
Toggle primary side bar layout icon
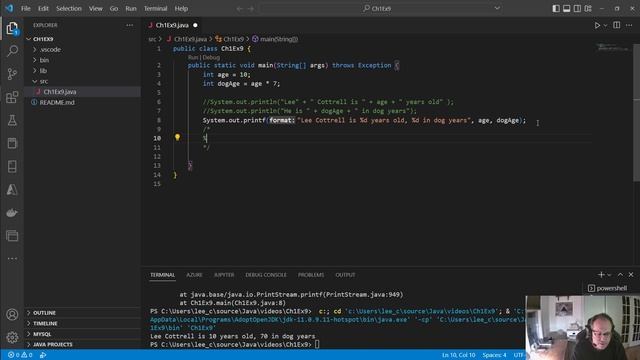click(556, 8)
